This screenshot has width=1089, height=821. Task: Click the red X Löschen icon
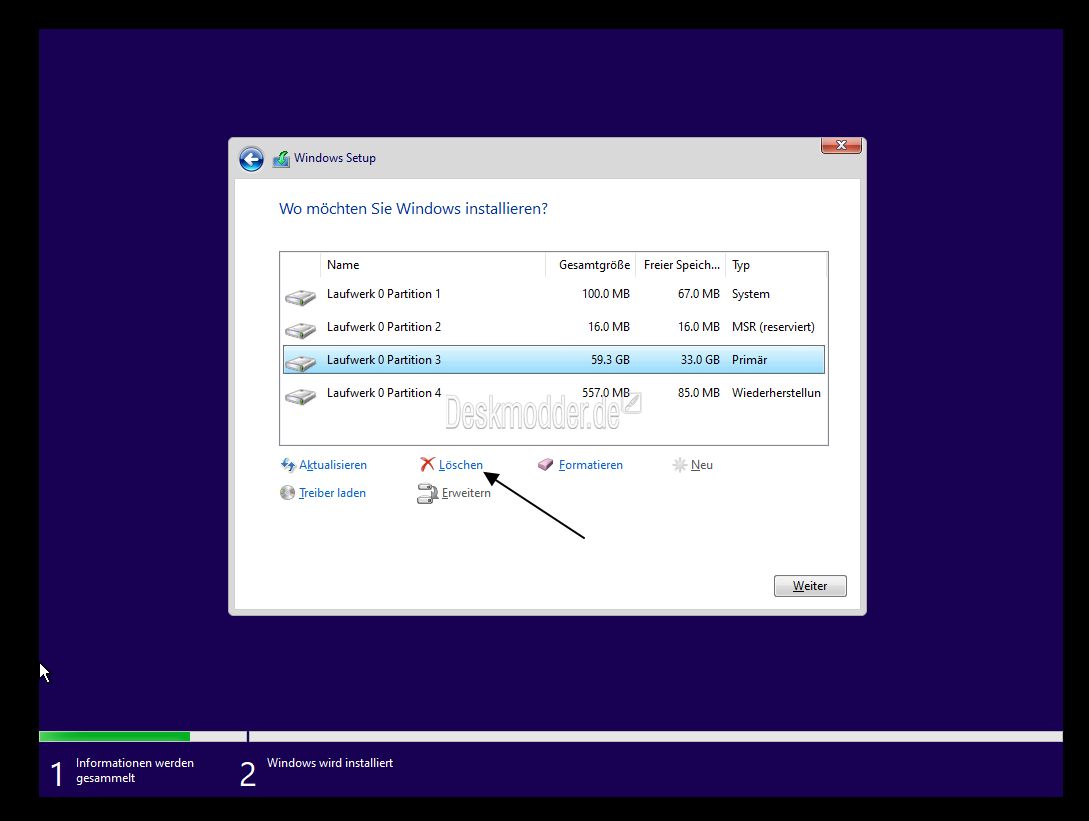428,464
